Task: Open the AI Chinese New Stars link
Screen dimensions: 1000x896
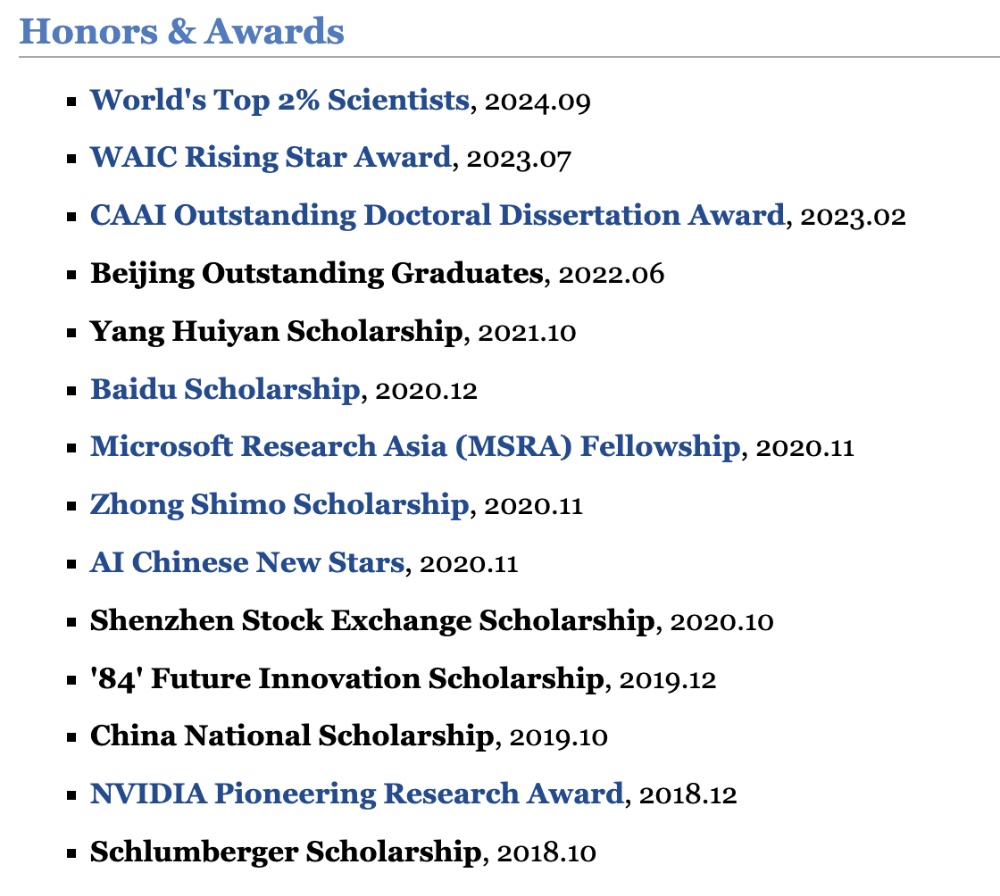Action: [247, 562]
